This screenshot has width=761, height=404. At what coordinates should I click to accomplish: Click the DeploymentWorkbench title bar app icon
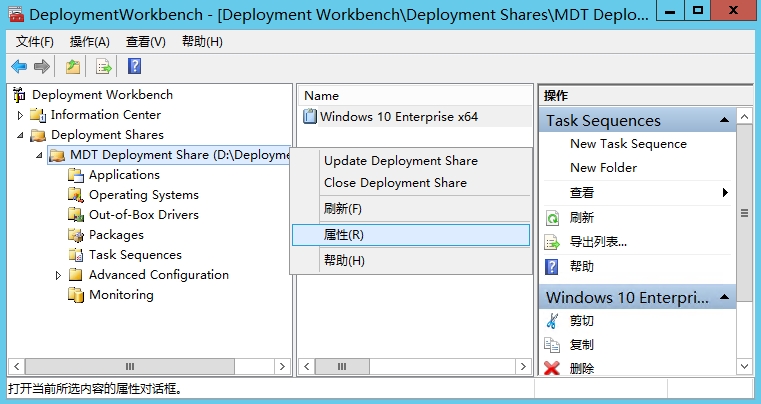pyautogui.click(x=16, y=14)
